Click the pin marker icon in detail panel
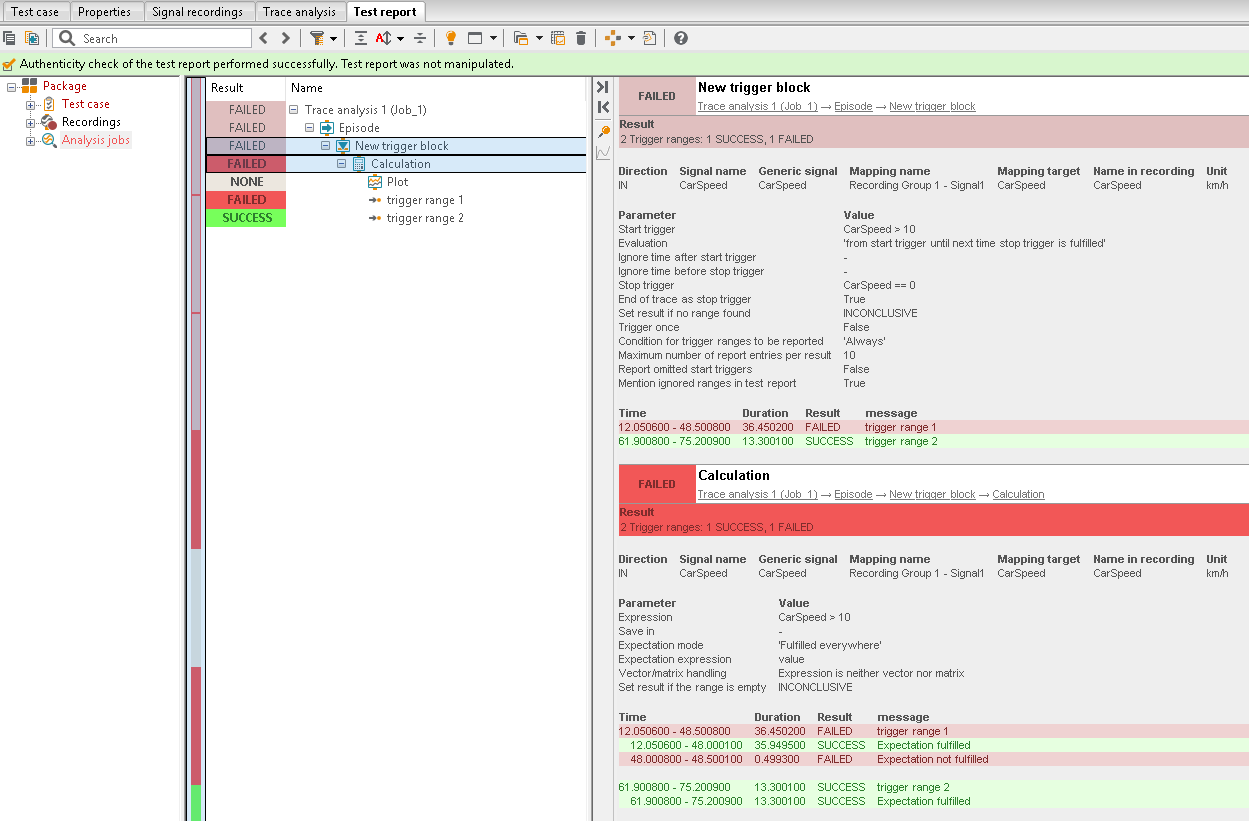This screenshot has height=821, width=1249. point(603,131)
